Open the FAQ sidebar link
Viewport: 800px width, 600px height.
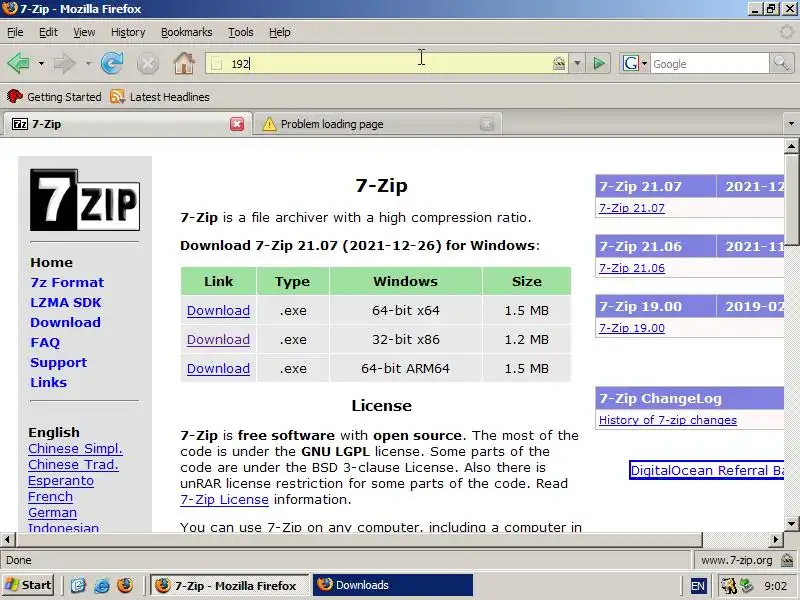pyautogui.click(x=45, y=342)
